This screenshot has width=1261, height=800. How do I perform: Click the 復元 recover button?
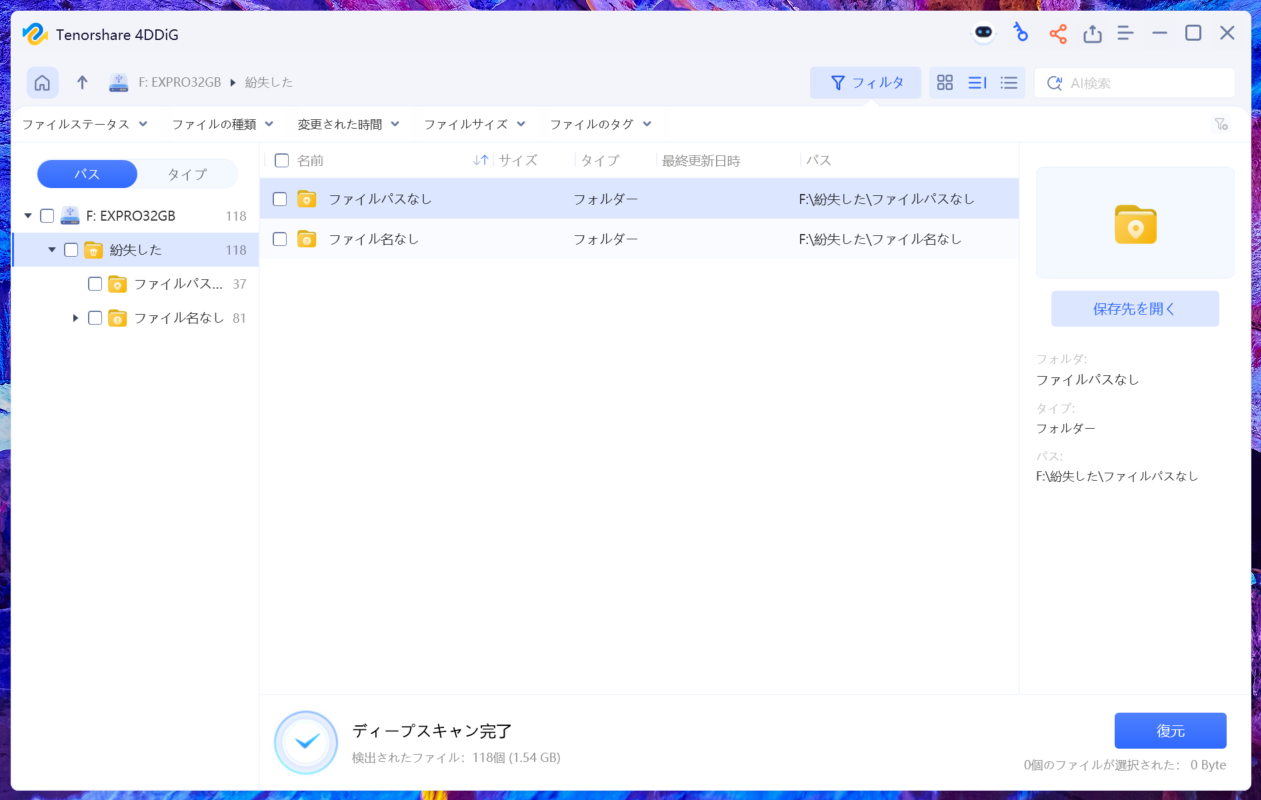[1170, 731]
